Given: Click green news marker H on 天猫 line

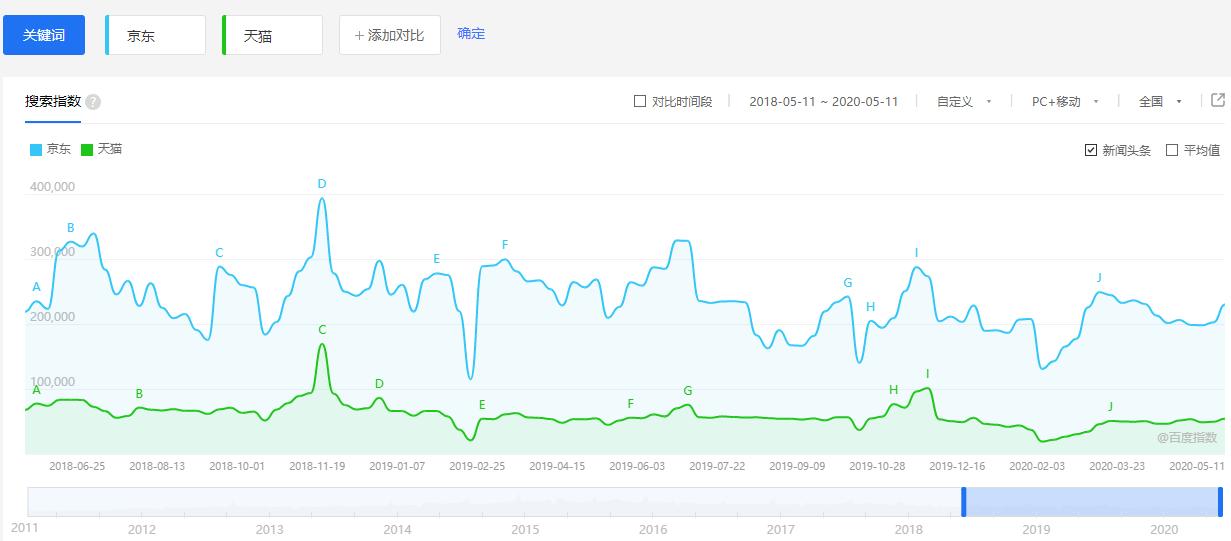Looking at the screenshot, I should pyautogui.click(x=893, y=390).
